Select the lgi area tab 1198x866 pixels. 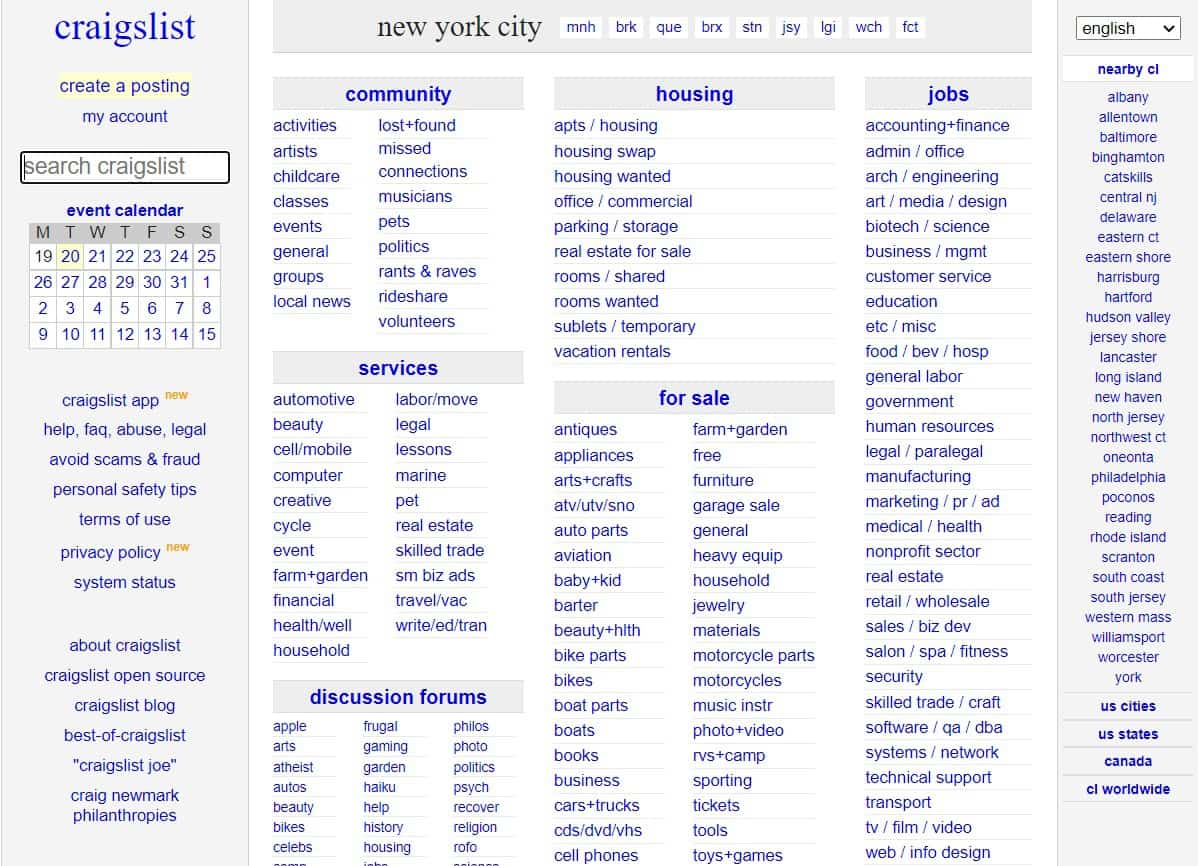click(828, 27)
